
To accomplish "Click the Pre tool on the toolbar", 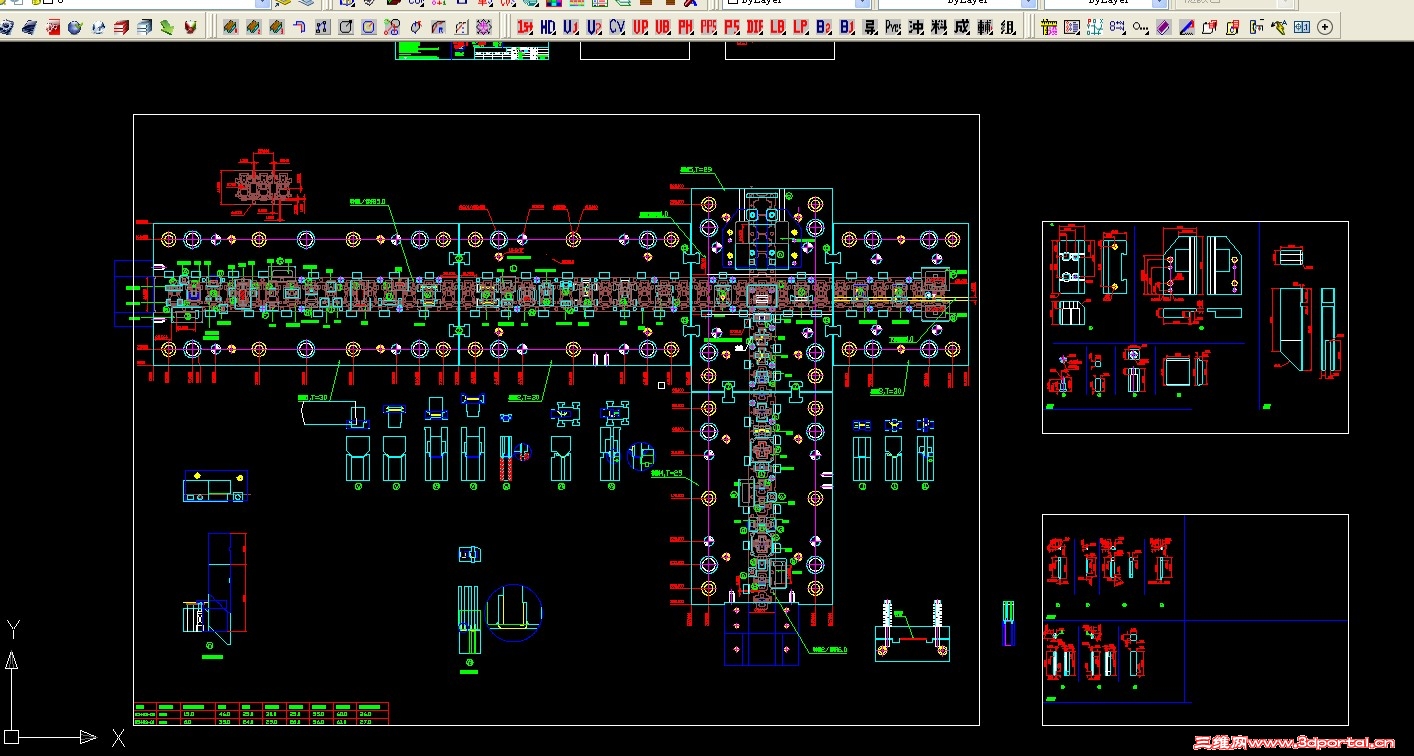I will 892,27.
